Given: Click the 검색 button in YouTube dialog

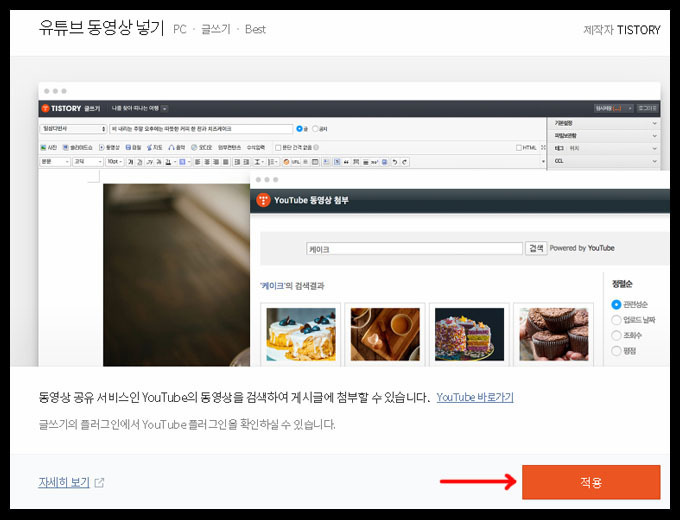Looking at the screenshot, I should tap(536, 248).
